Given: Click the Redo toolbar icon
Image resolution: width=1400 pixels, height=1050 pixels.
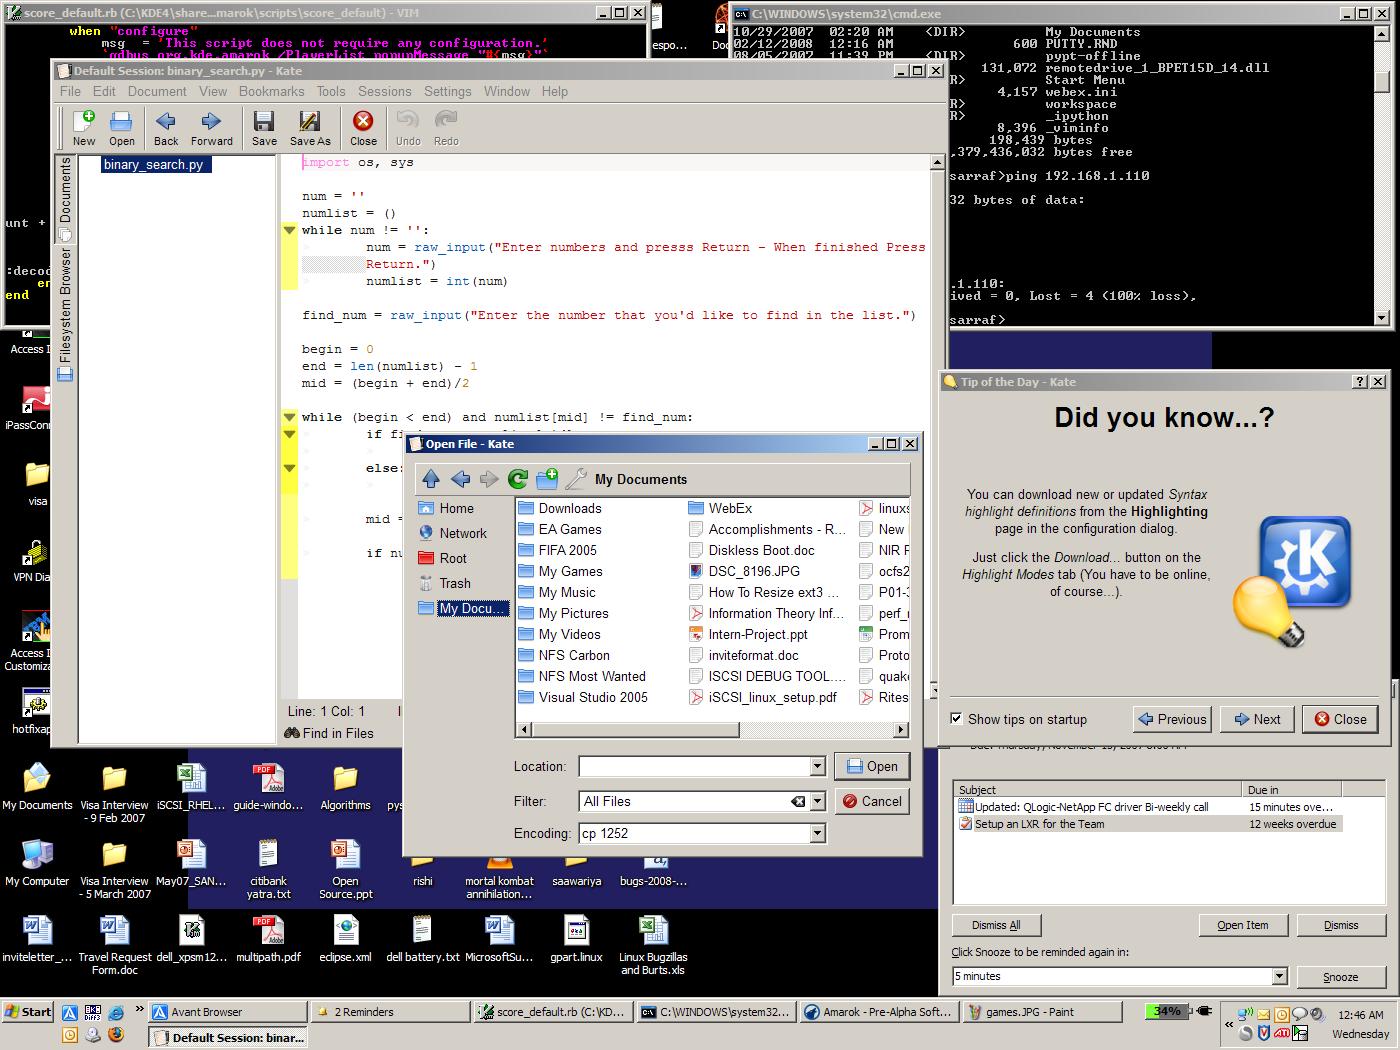Looking at the screenshot, I should 446,127.
